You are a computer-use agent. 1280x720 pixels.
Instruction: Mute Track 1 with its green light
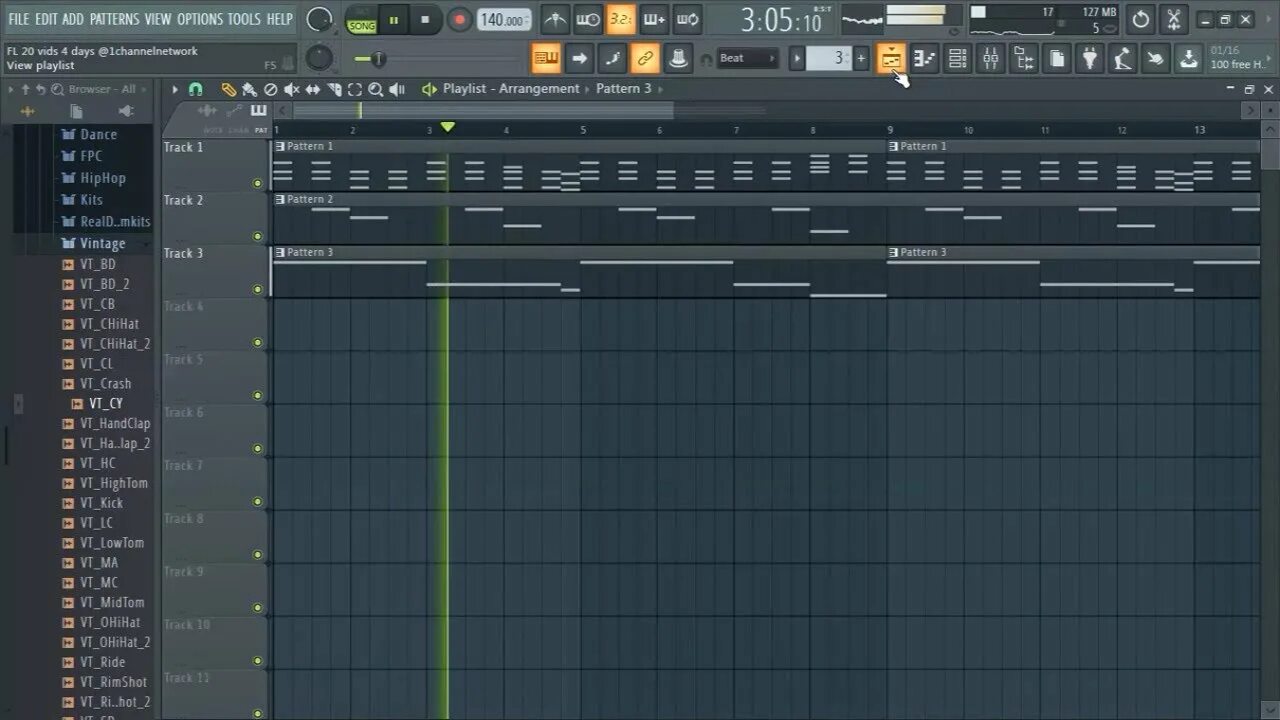(257, 183)
